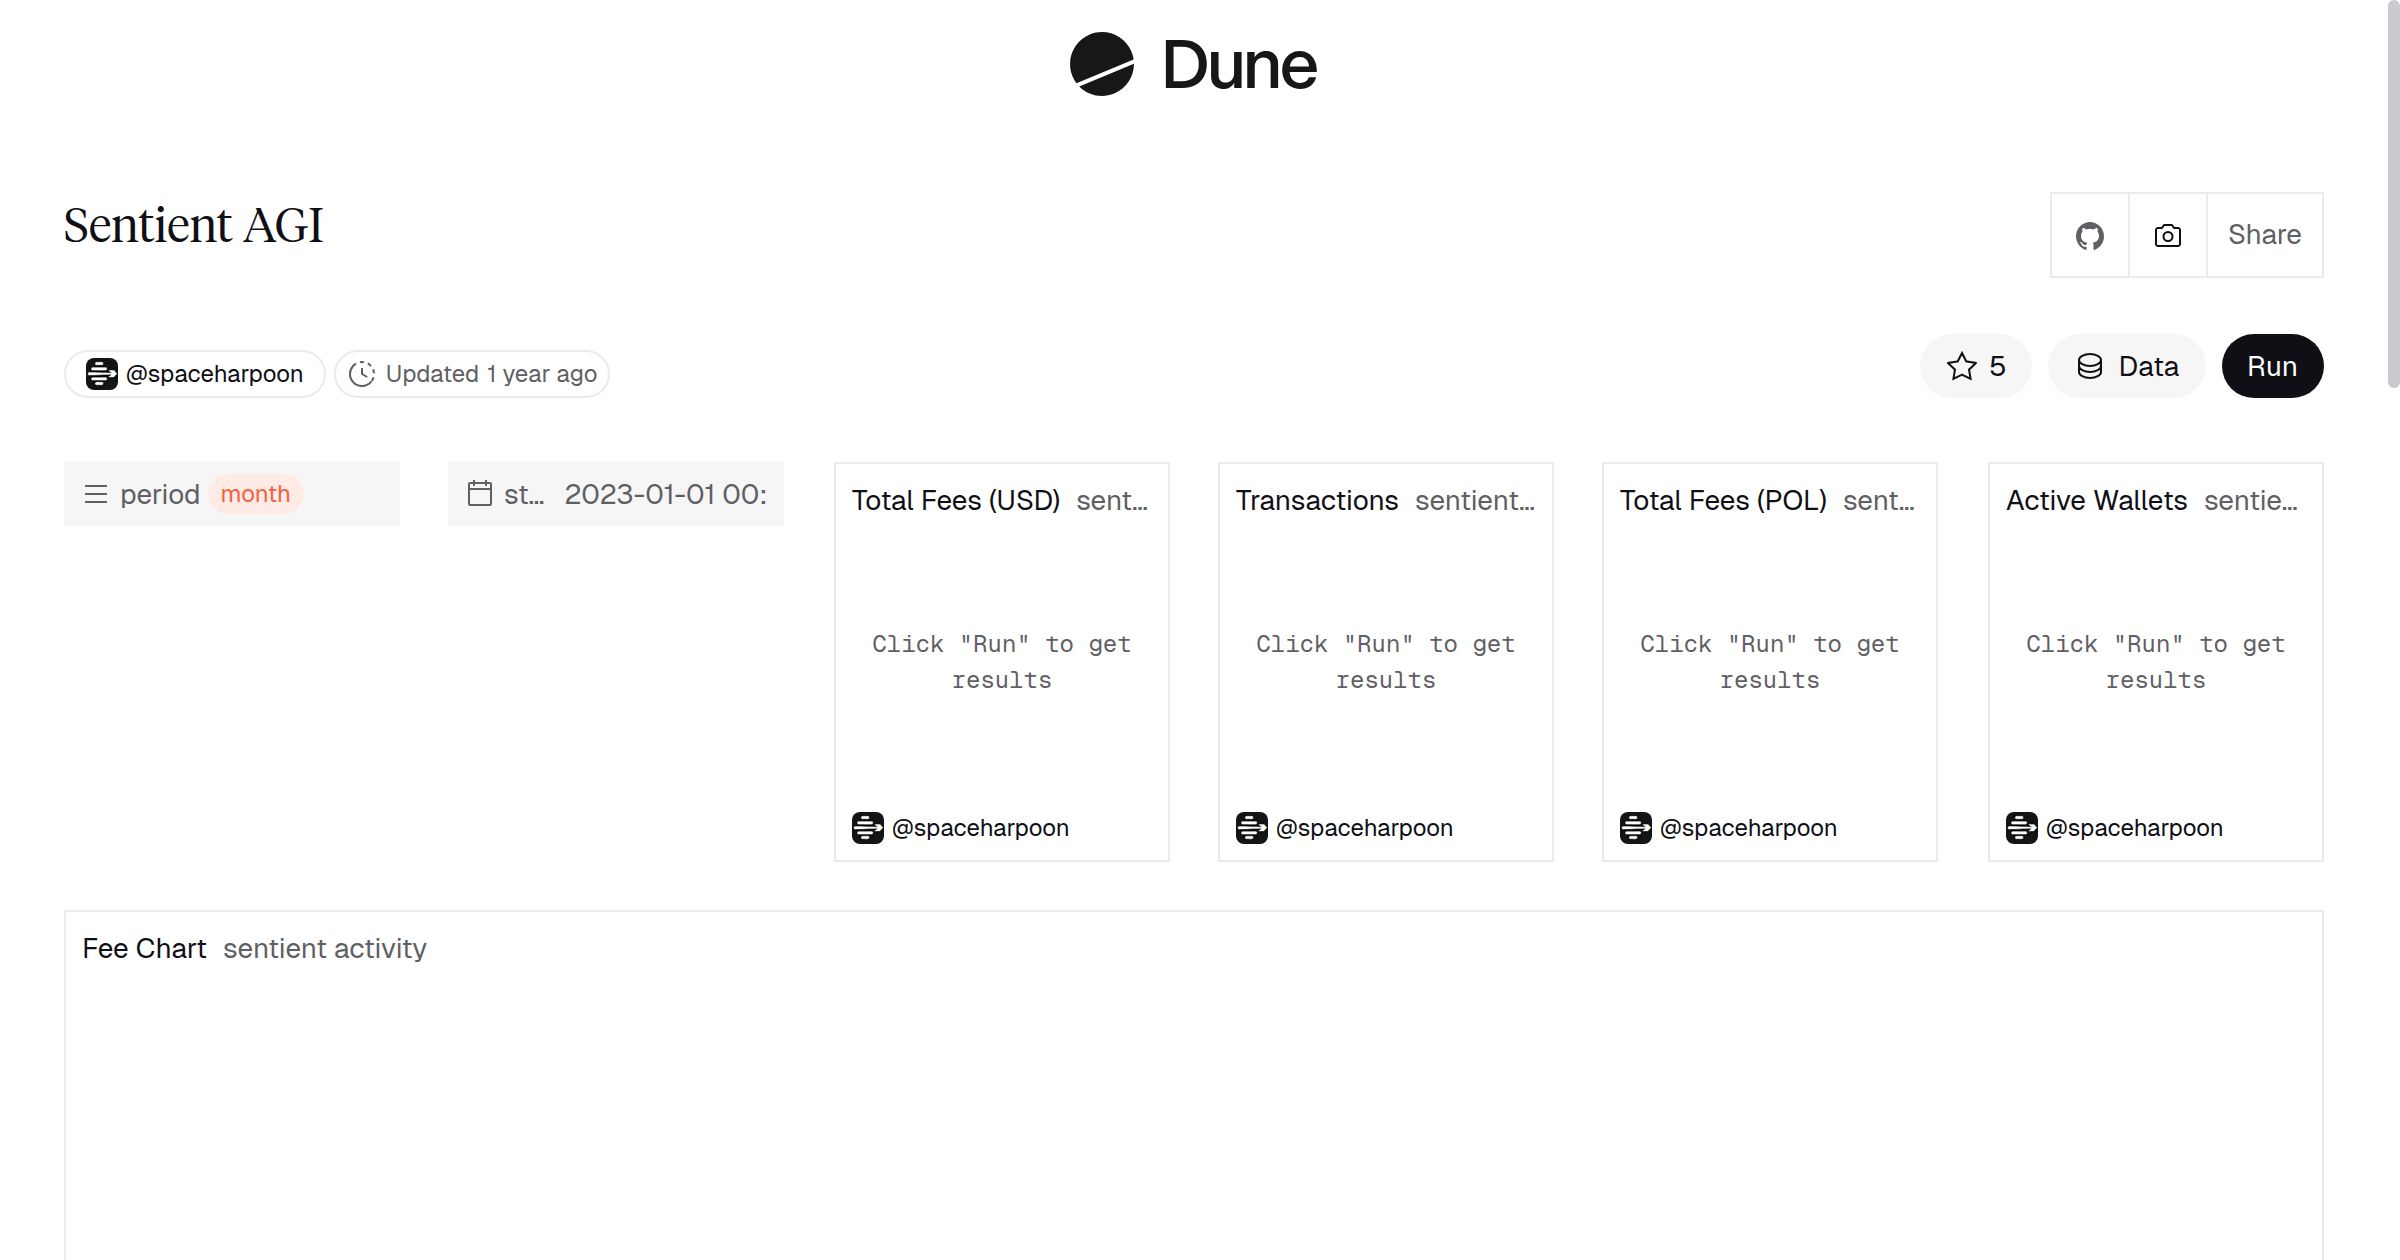2400x1260 pixels.
Task: Open the period month dropdown
Action: tap(256, 494)
